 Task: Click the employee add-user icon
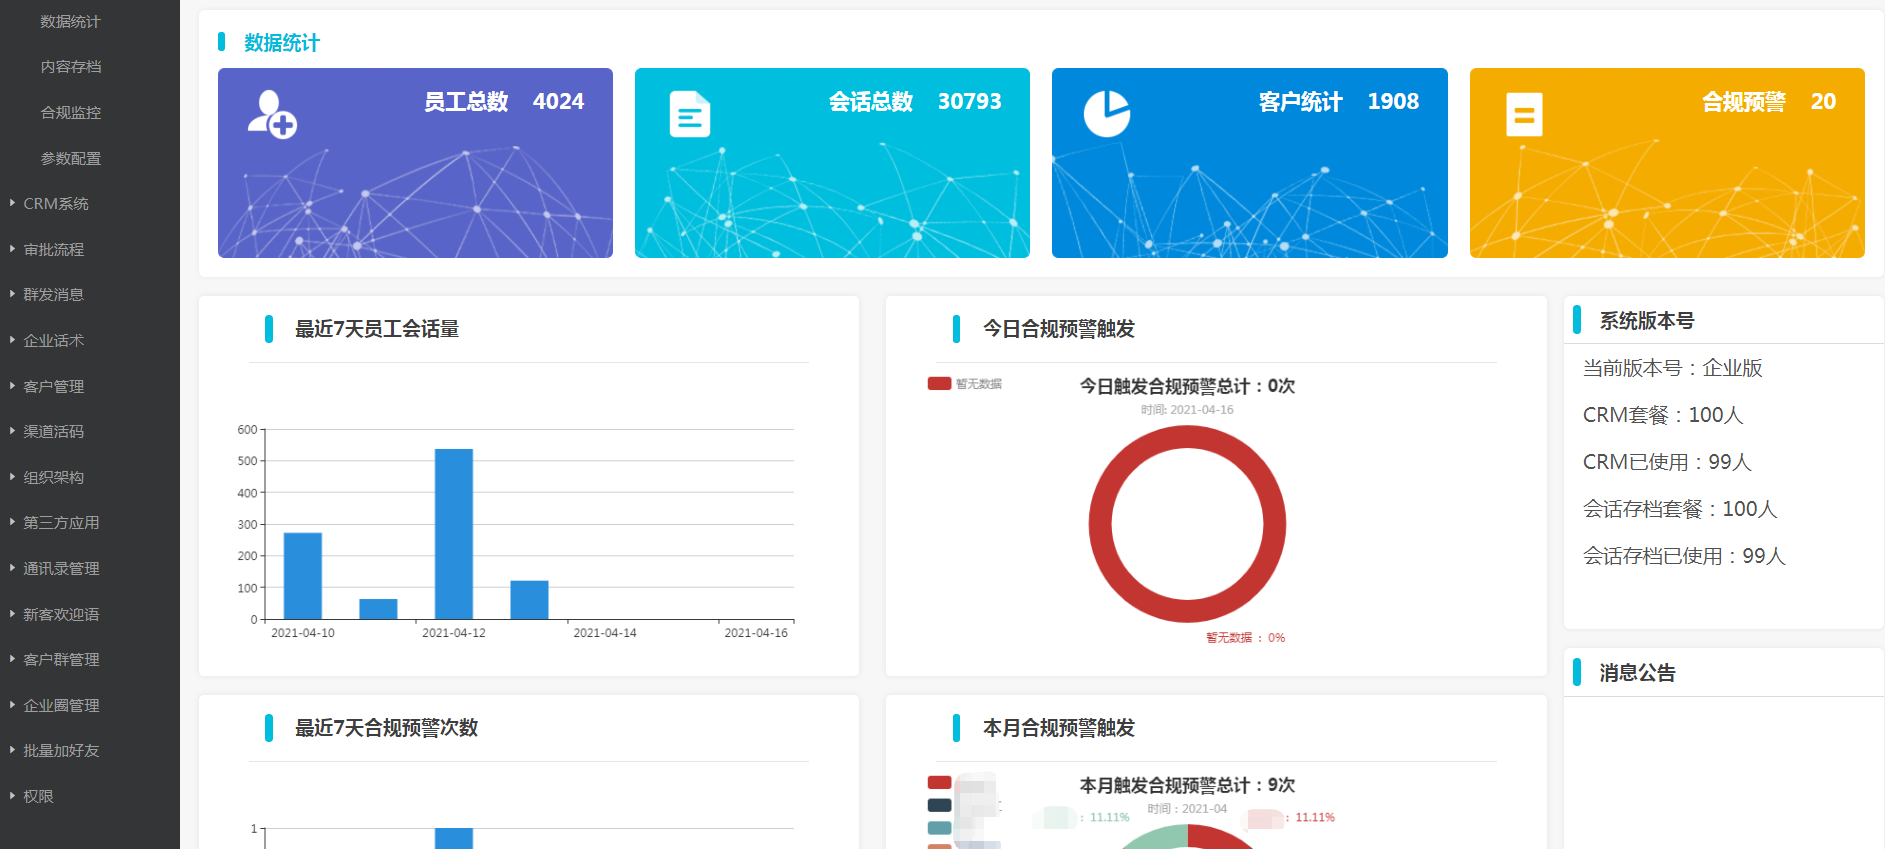pyautogui.click(x=272, y=114)
